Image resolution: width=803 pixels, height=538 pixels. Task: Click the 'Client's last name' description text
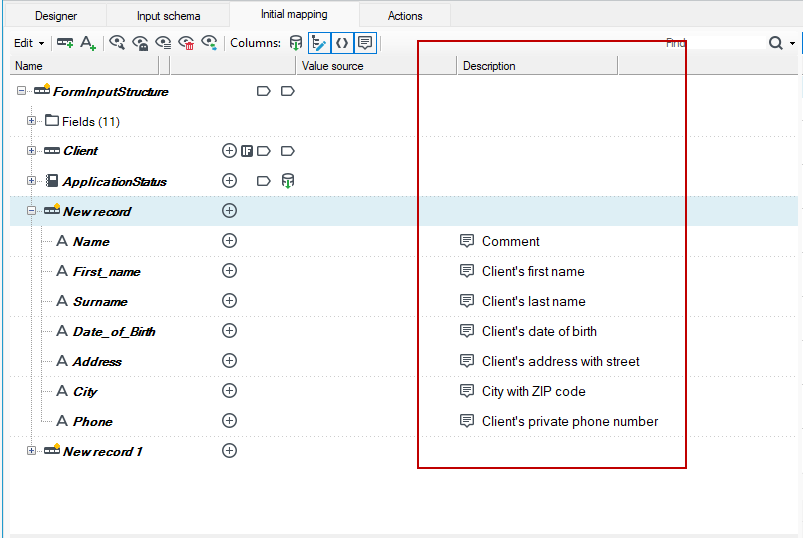tap(534, 302)
